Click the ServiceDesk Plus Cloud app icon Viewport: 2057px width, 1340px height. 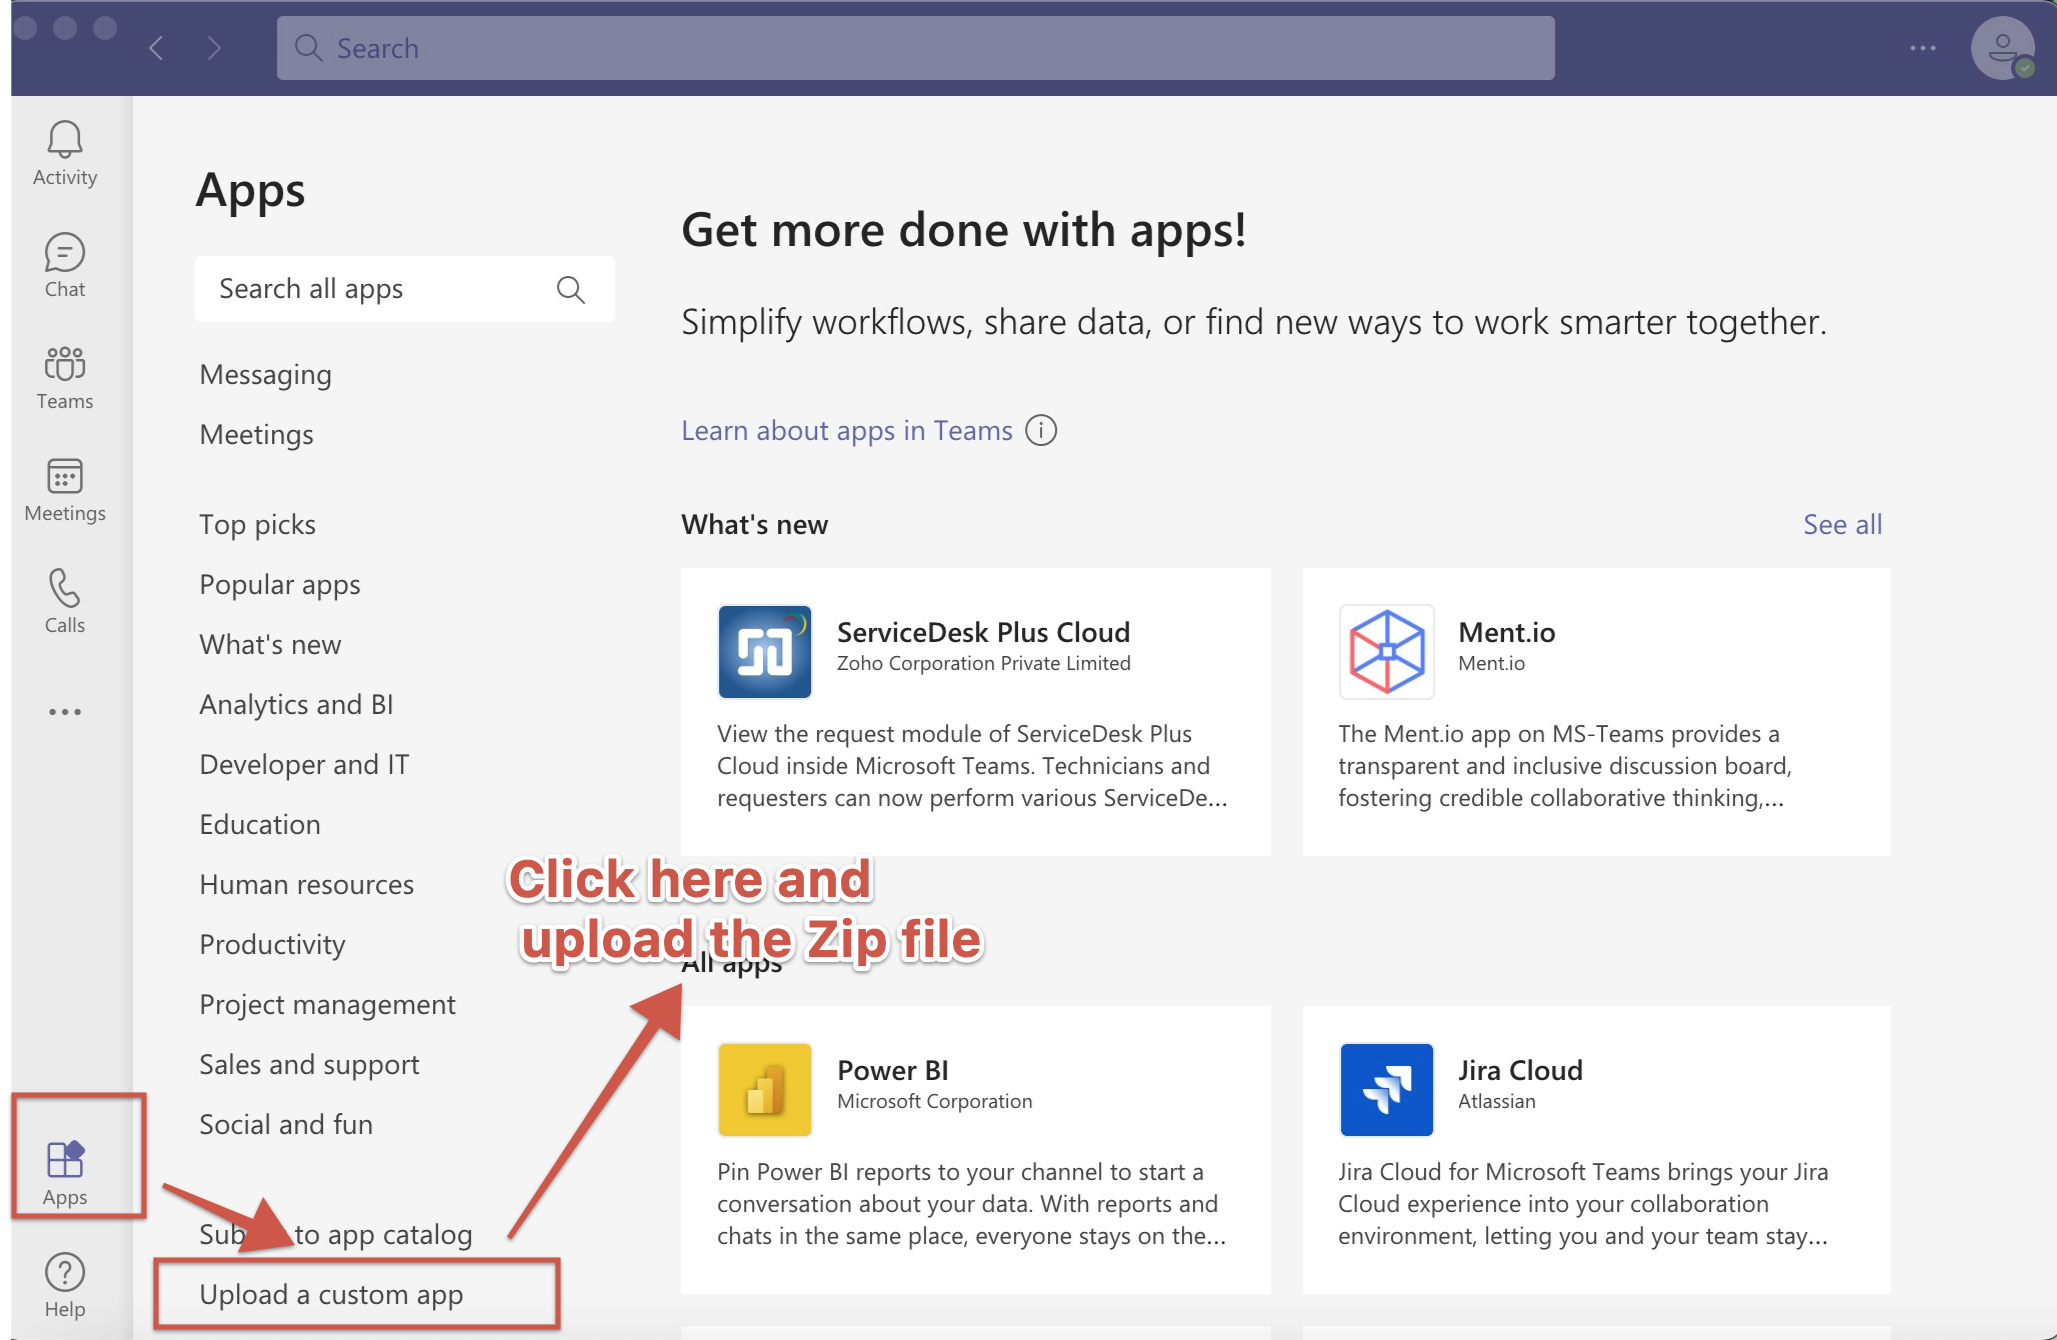(x=765, y=652)
